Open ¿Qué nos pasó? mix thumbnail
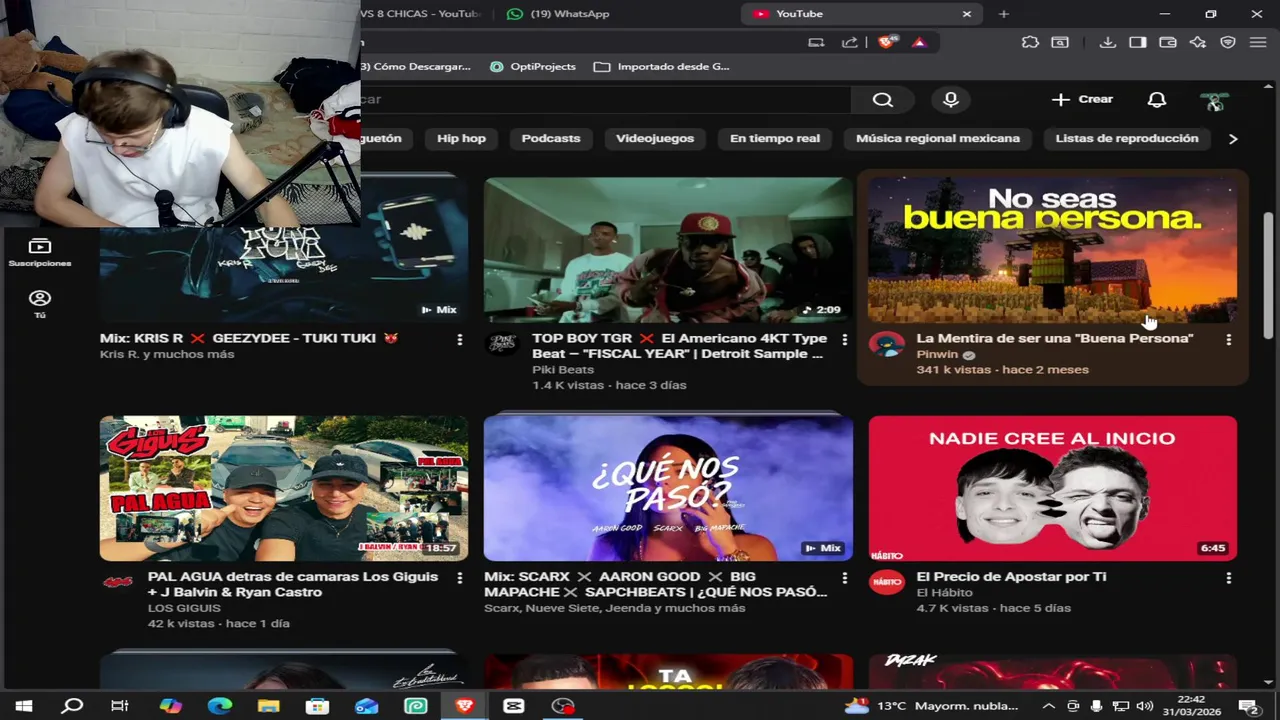1280x720 pixels. (668, 488)
